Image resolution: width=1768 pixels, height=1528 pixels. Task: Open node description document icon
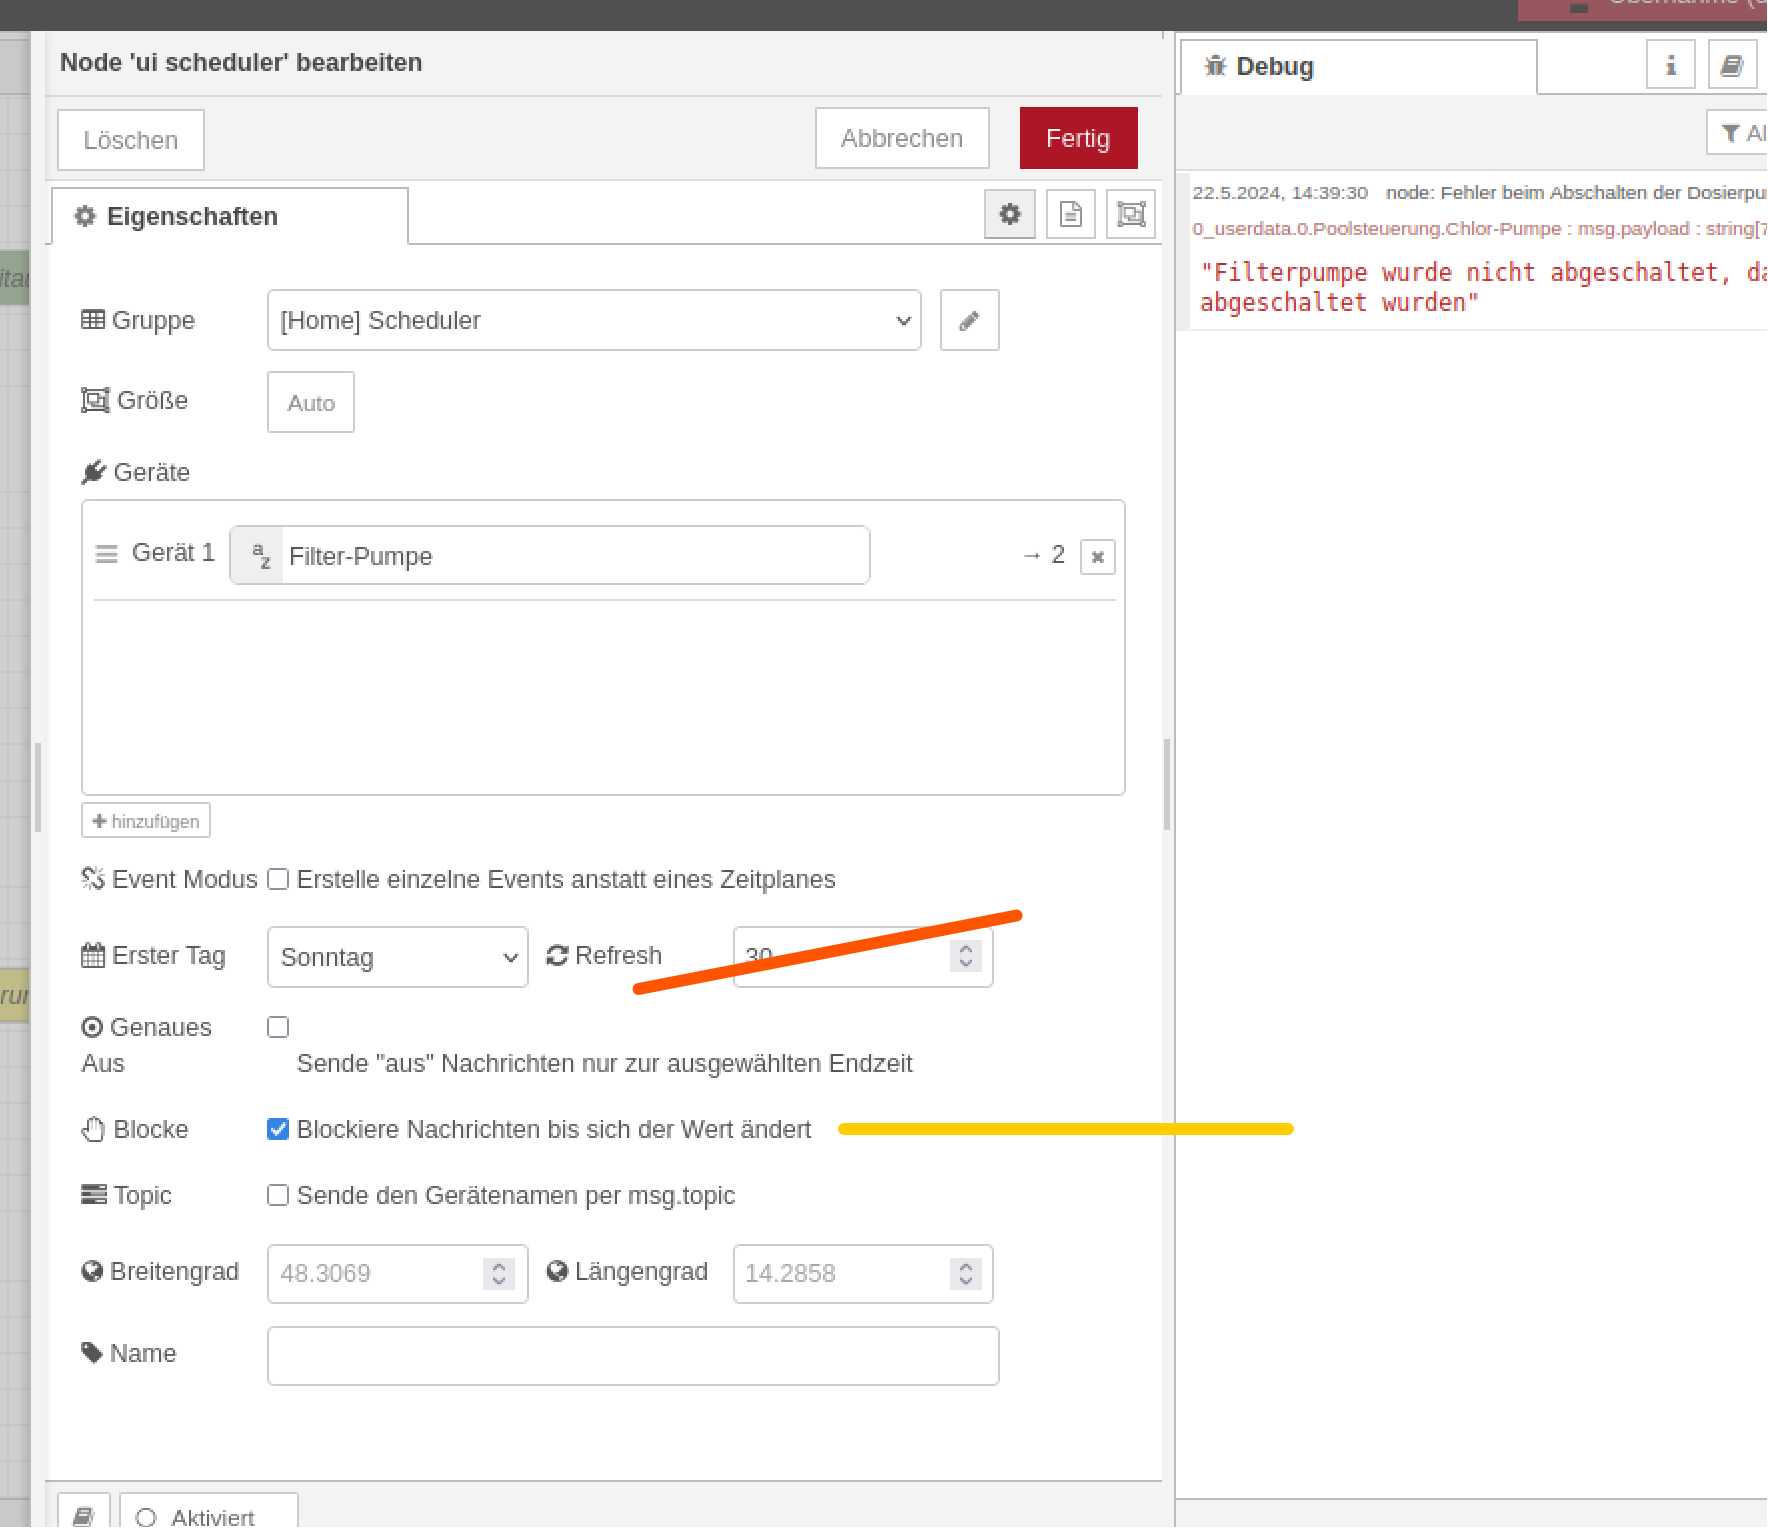1071,214
